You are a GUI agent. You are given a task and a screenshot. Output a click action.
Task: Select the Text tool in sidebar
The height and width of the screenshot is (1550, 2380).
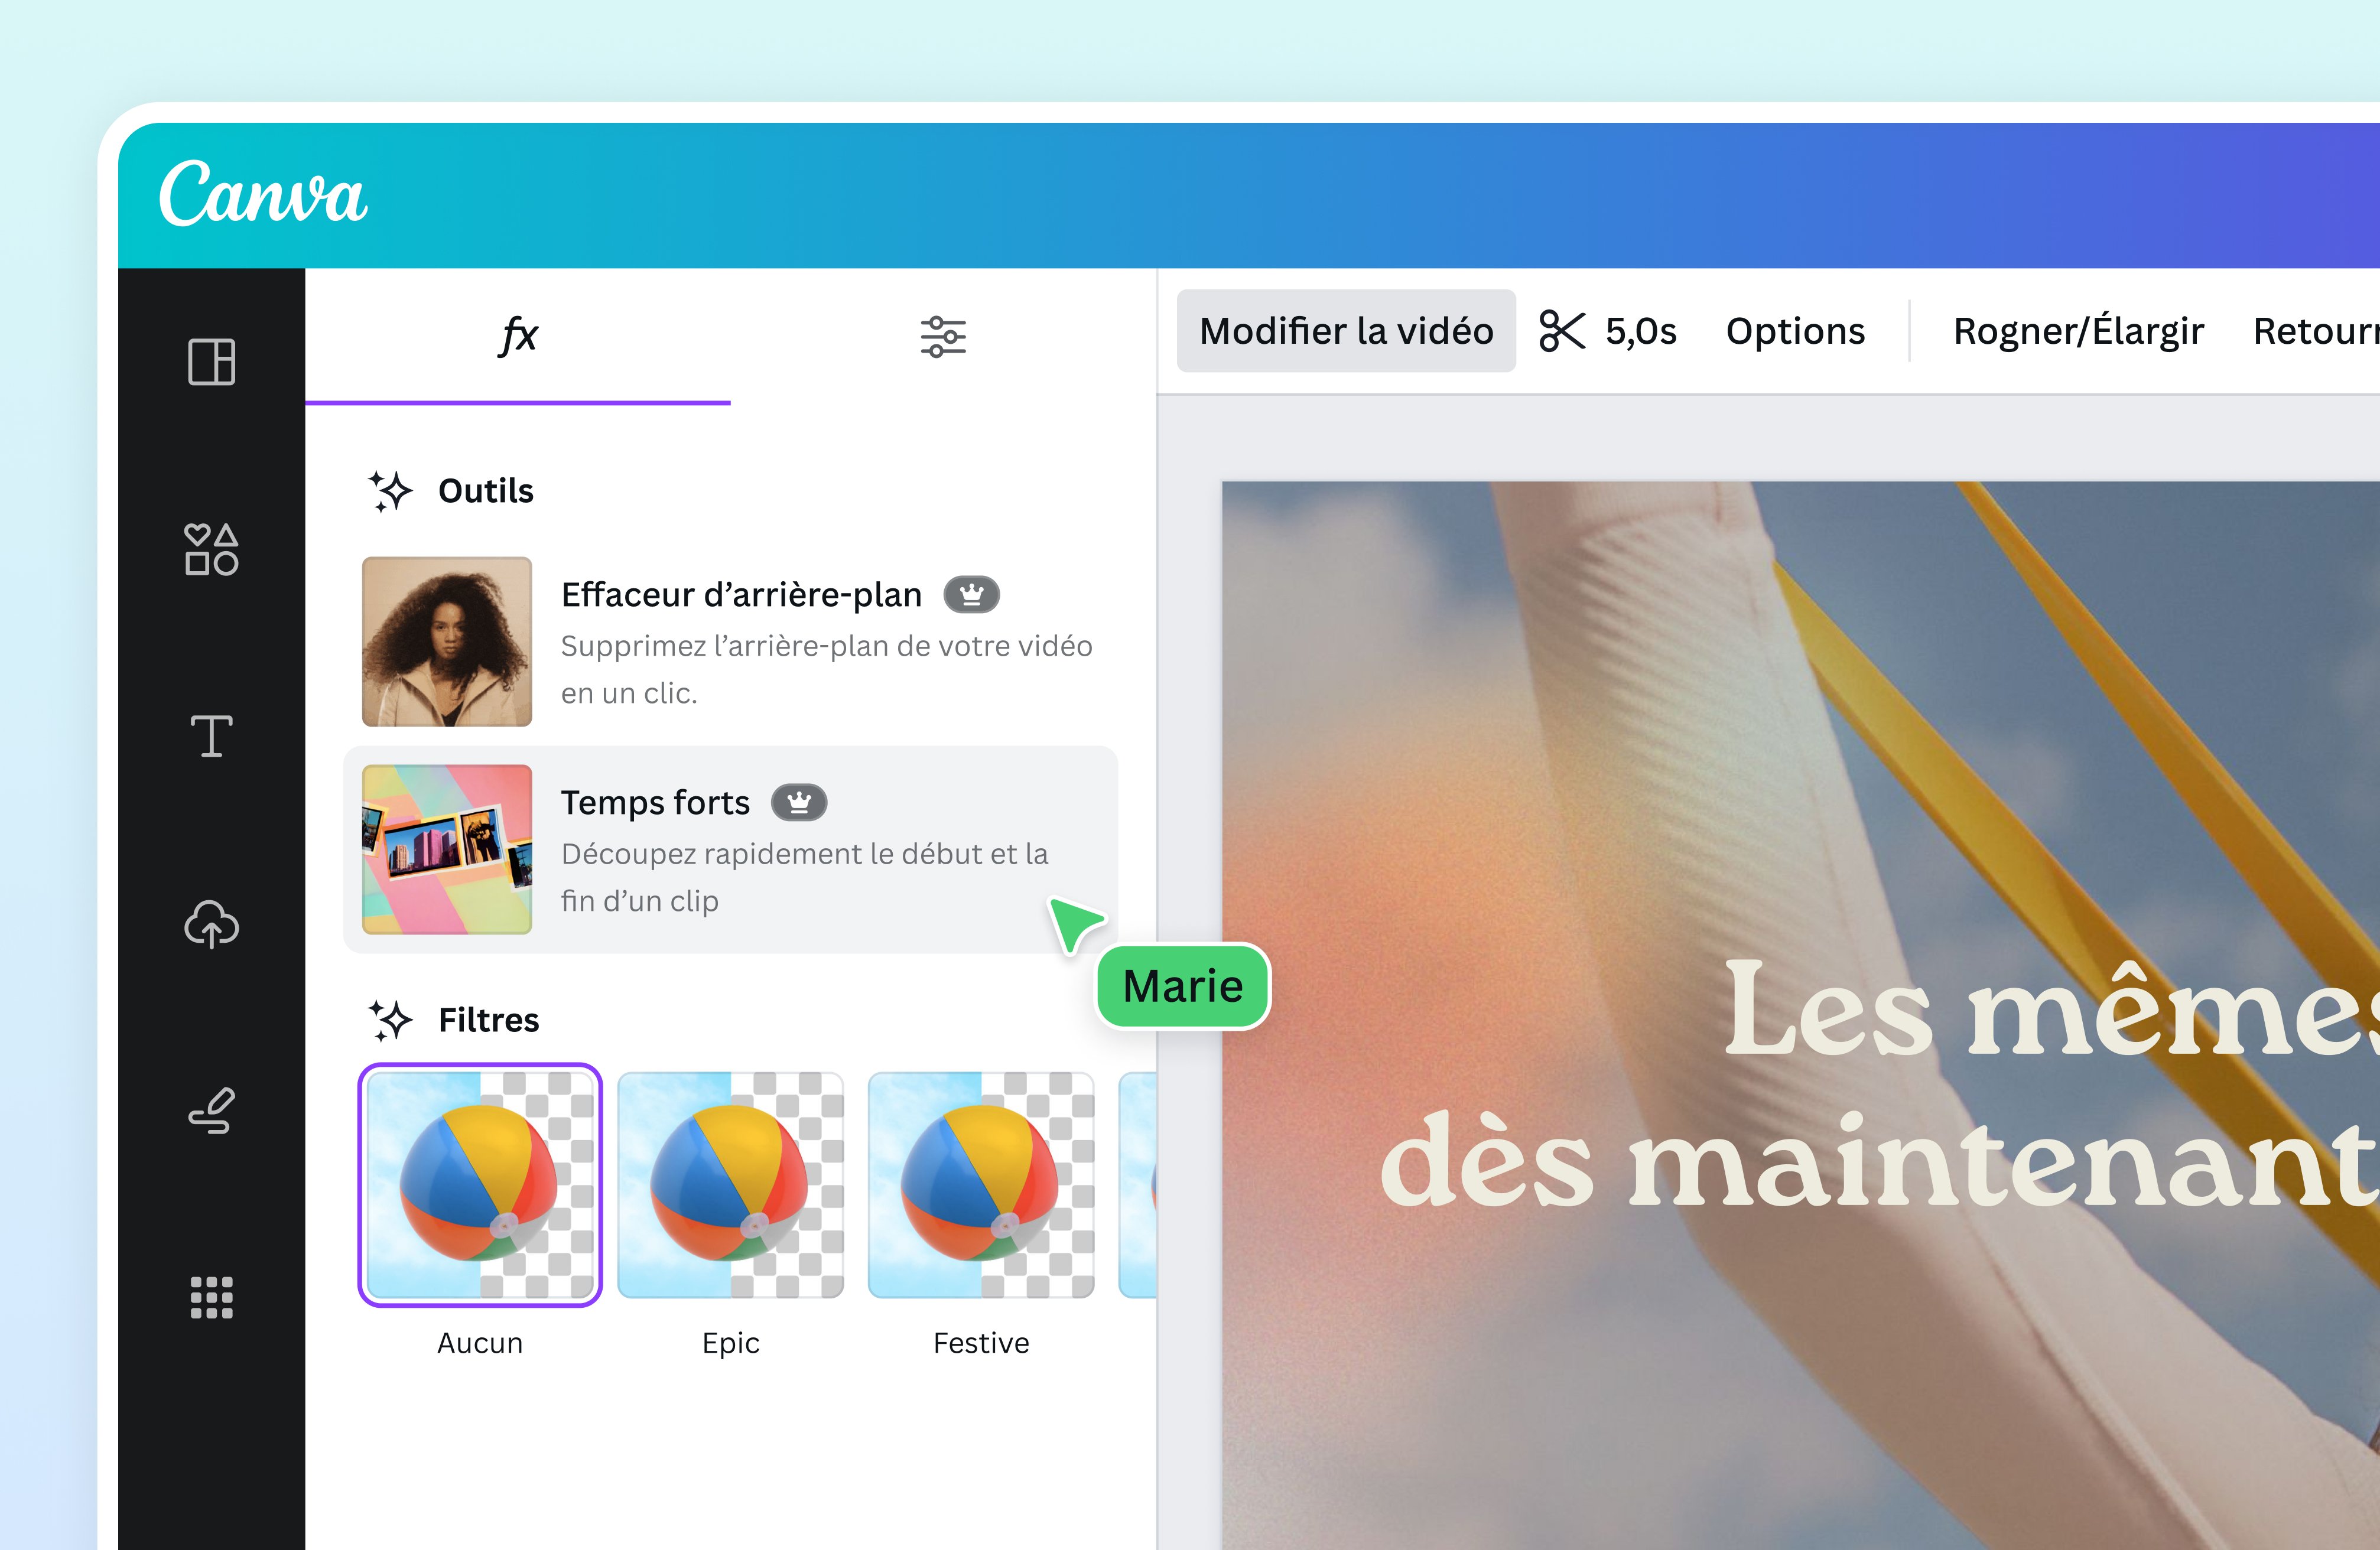click(211, 736)
